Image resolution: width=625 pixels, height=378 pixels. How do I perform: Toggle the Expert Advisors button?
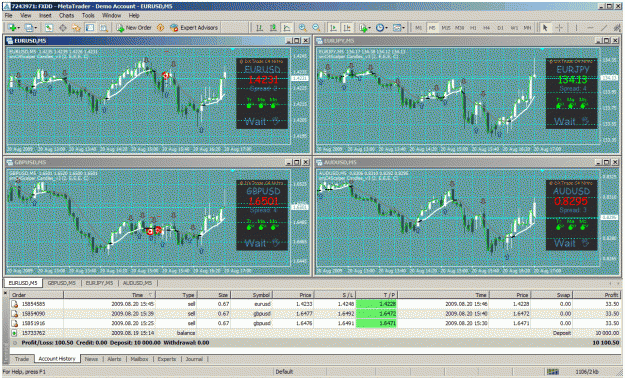[x=194, y=28]
